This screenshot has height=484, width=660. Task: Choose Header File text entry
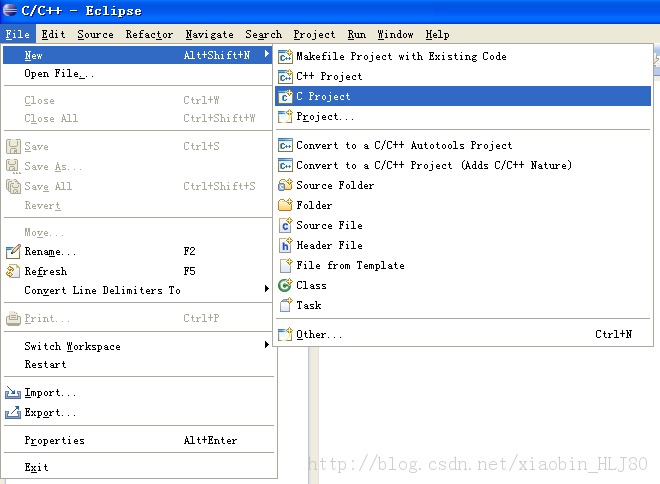pyautogui.click(x=330, y=245)
